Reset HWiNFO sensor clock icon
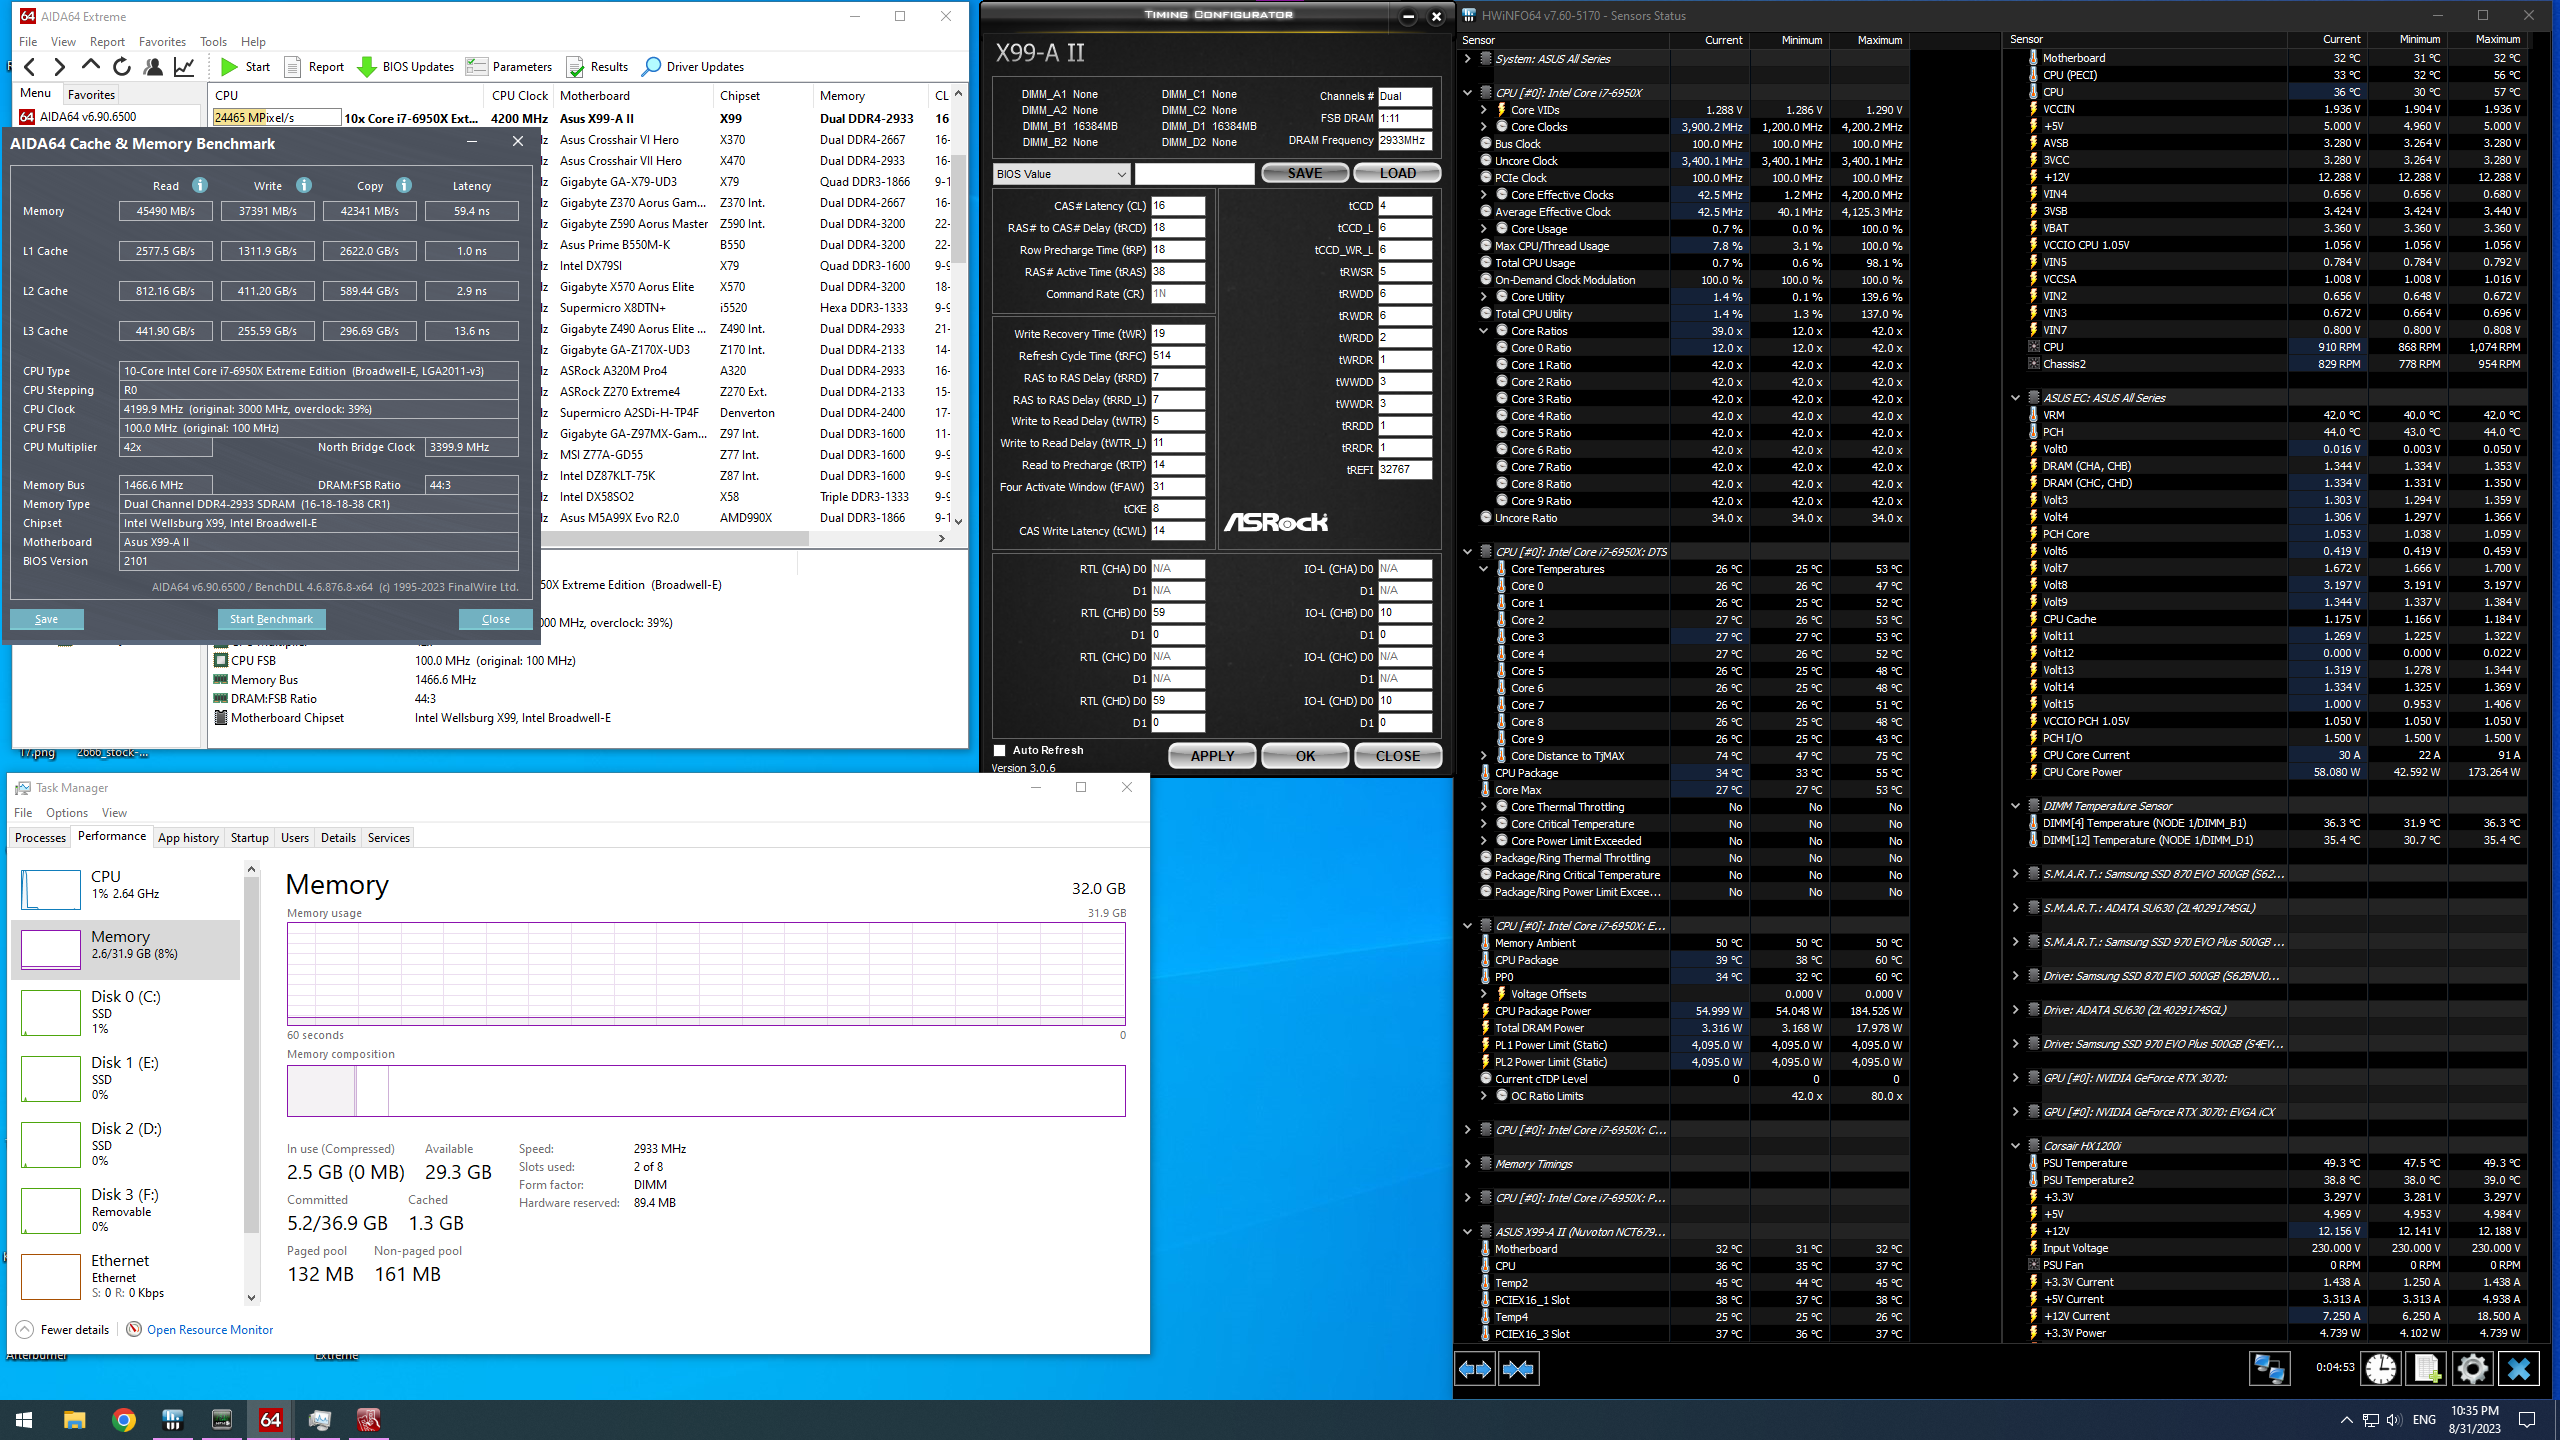This screenshot has height=1440, width=2560. click(2381, 1368)
